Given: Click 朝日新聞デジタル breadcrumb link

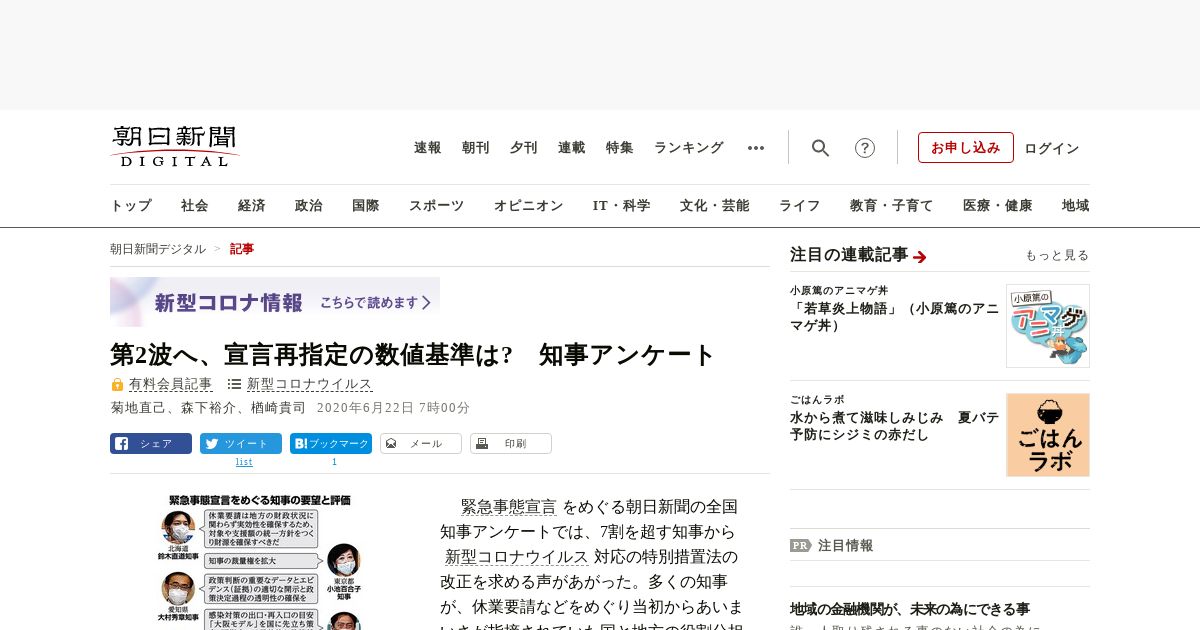Looking at the screenshot, I should click(x=158, y=249).
